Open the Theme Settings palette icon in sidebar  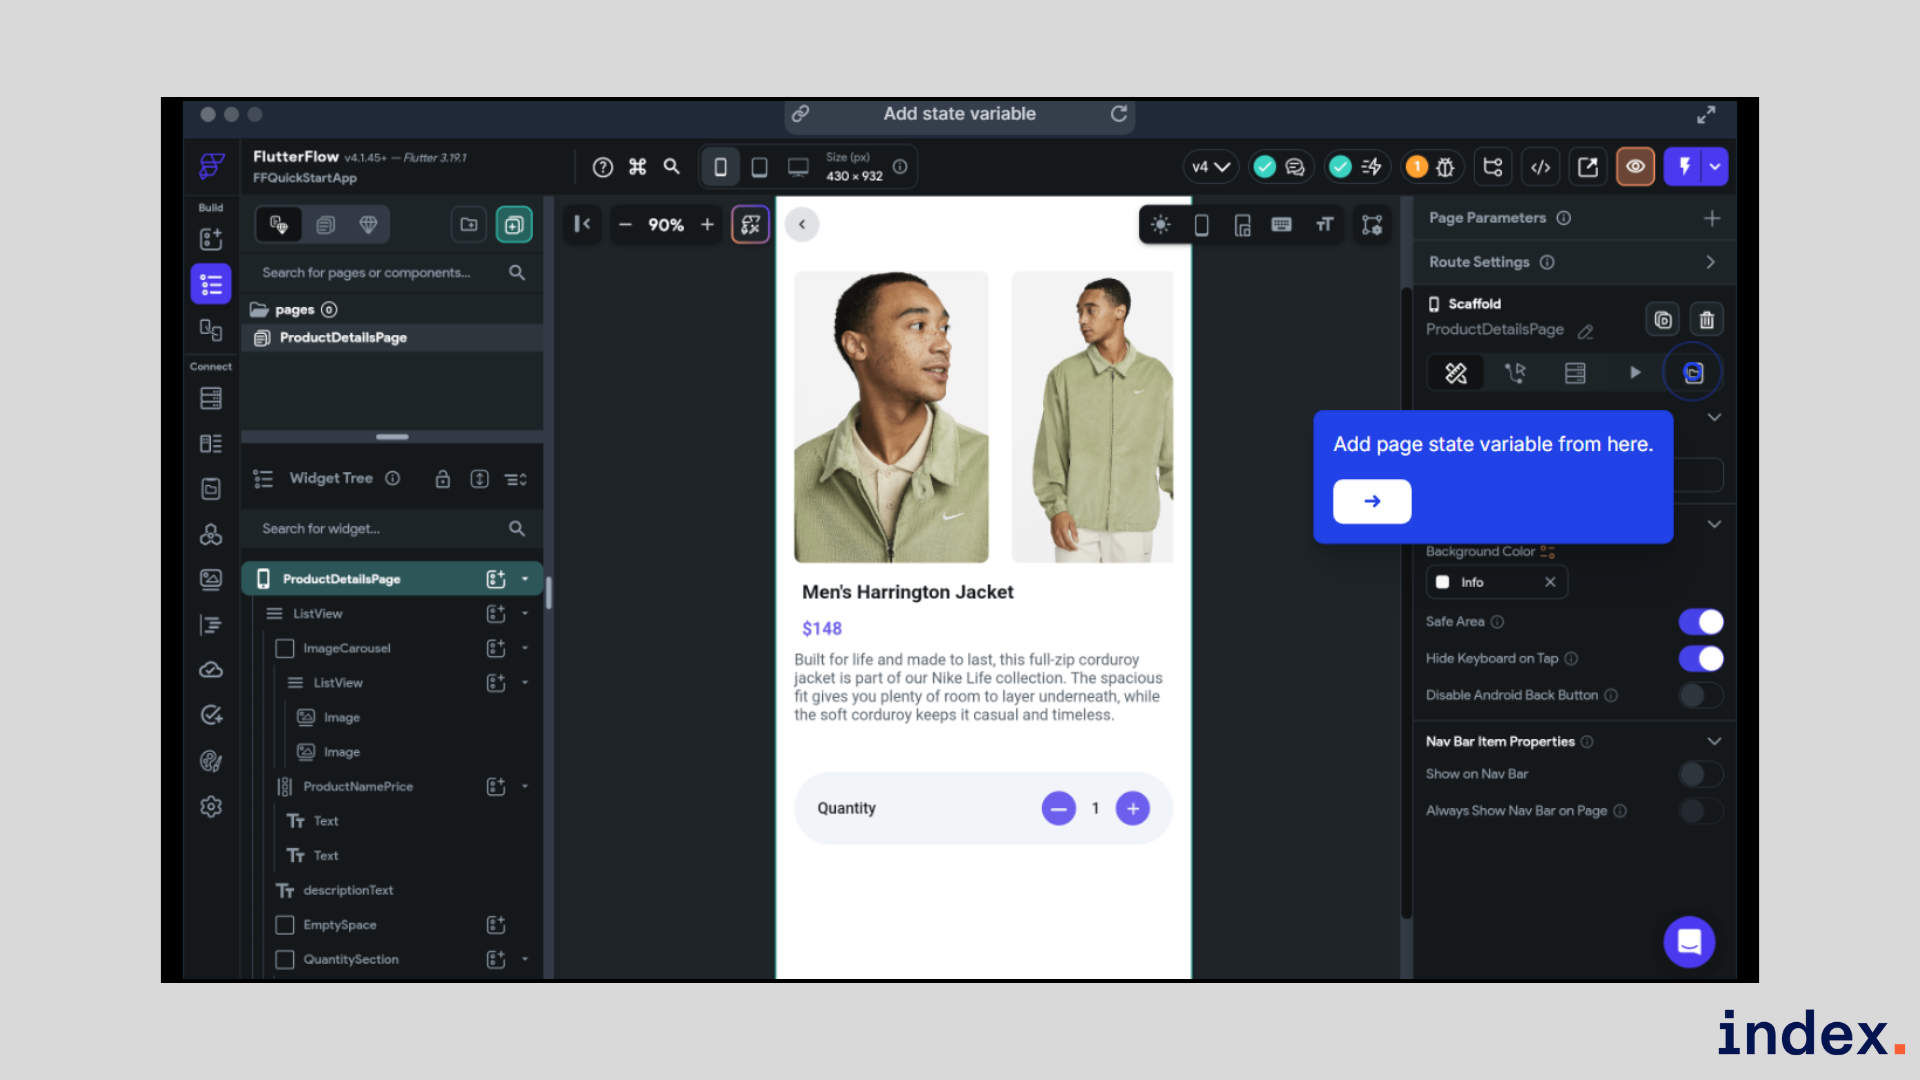[x=211, y=761]
